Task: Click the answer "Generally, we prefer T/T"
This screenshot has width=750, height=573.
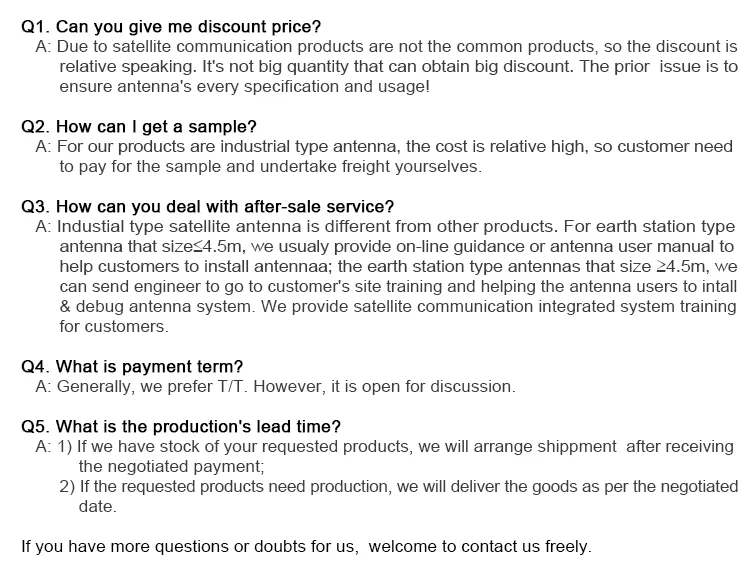Action: click(275, 386)
